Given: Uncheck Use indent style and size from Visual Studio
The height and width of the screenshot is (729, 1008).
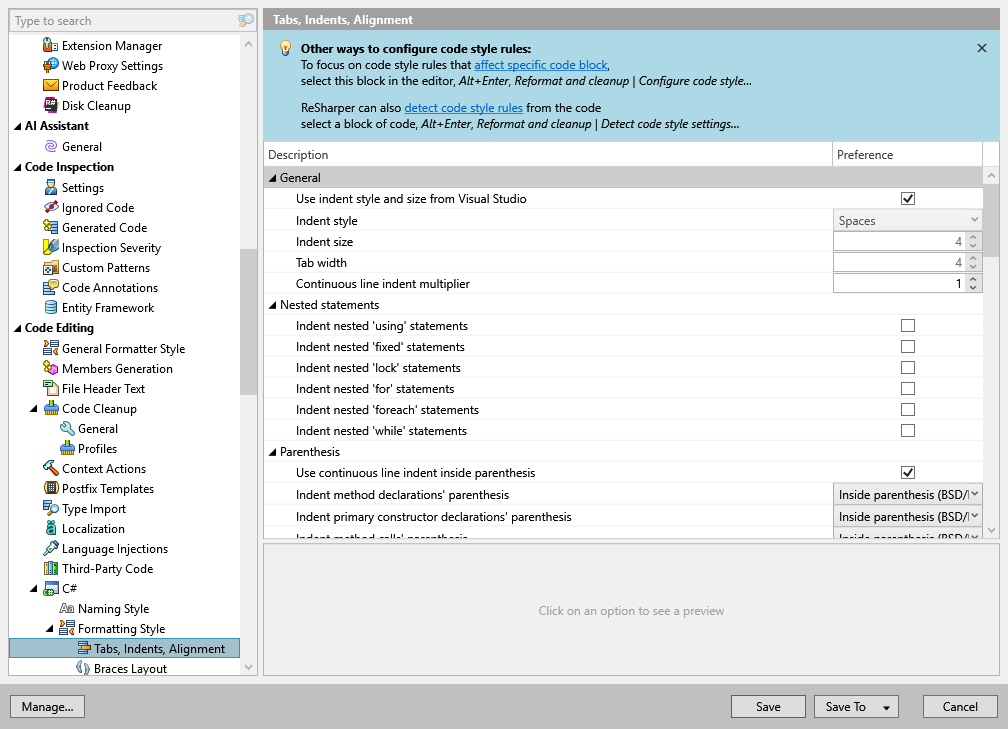Looking at the screenshot, I should [x=908, y=198].
